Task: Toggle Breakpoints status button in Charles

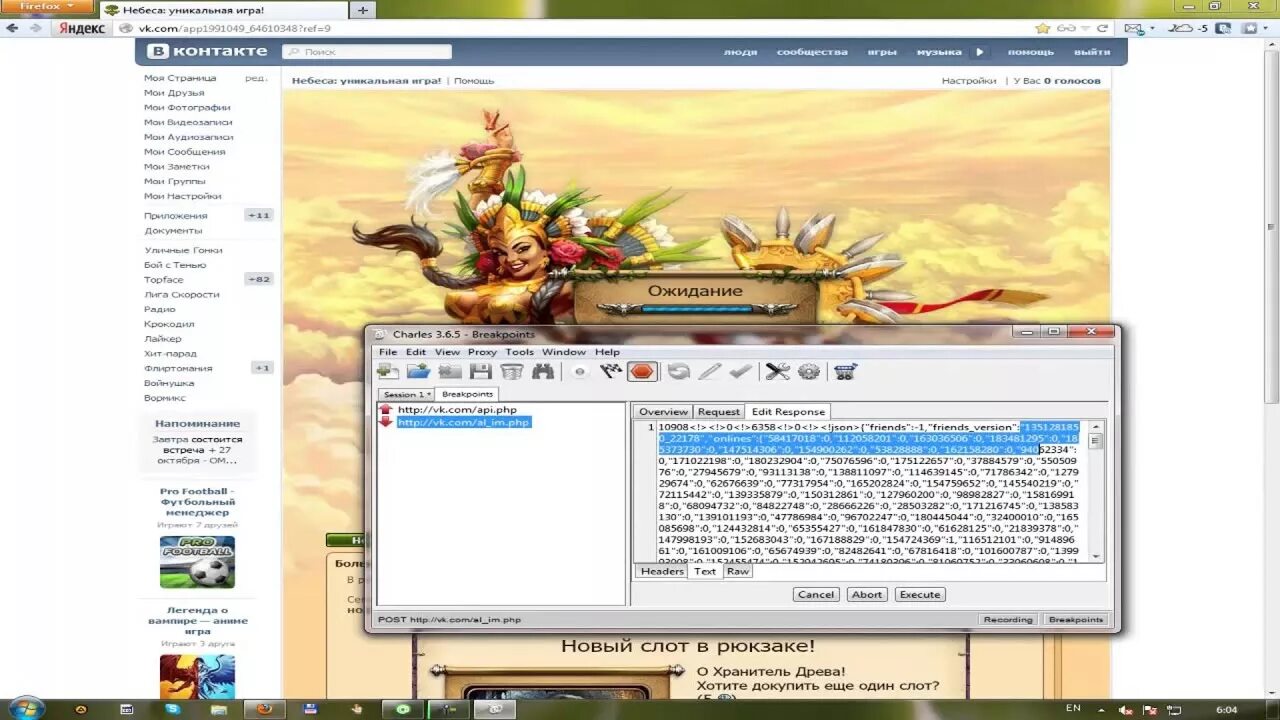Action: click(1075, 619)
